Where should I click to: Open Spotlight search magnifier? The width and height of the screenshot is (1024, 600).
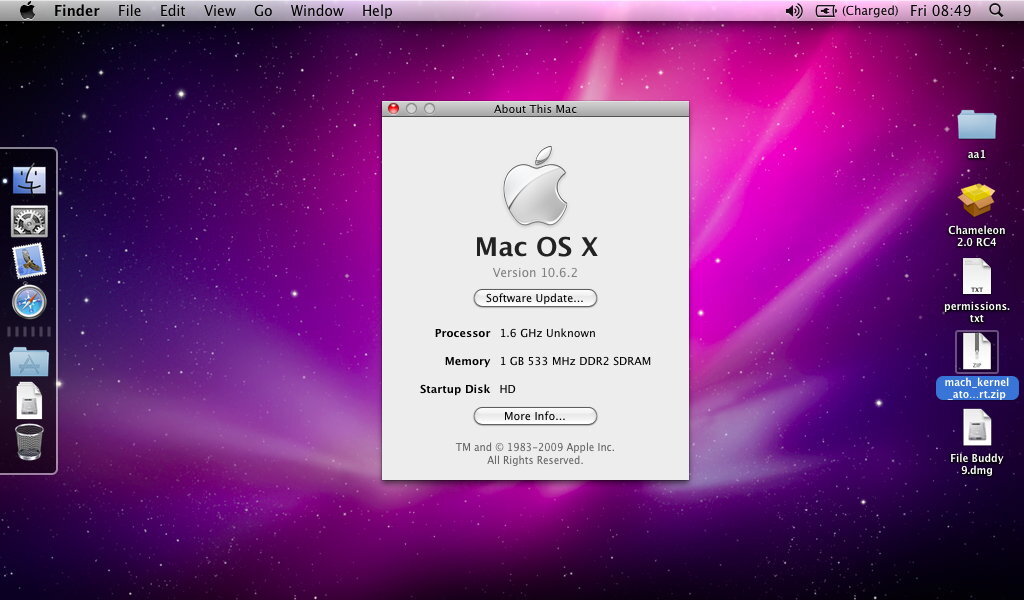[996, 10]
